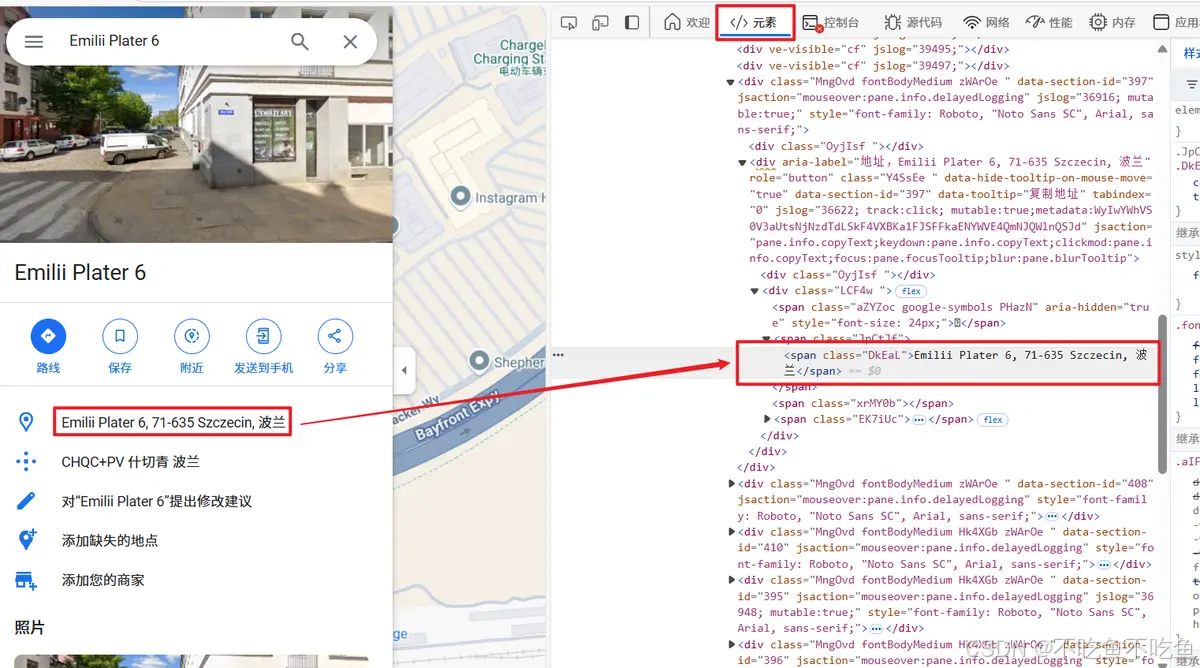Select the span aZYZoc google-symbols line
This screenshot has width=1200, height=668.
960,315
